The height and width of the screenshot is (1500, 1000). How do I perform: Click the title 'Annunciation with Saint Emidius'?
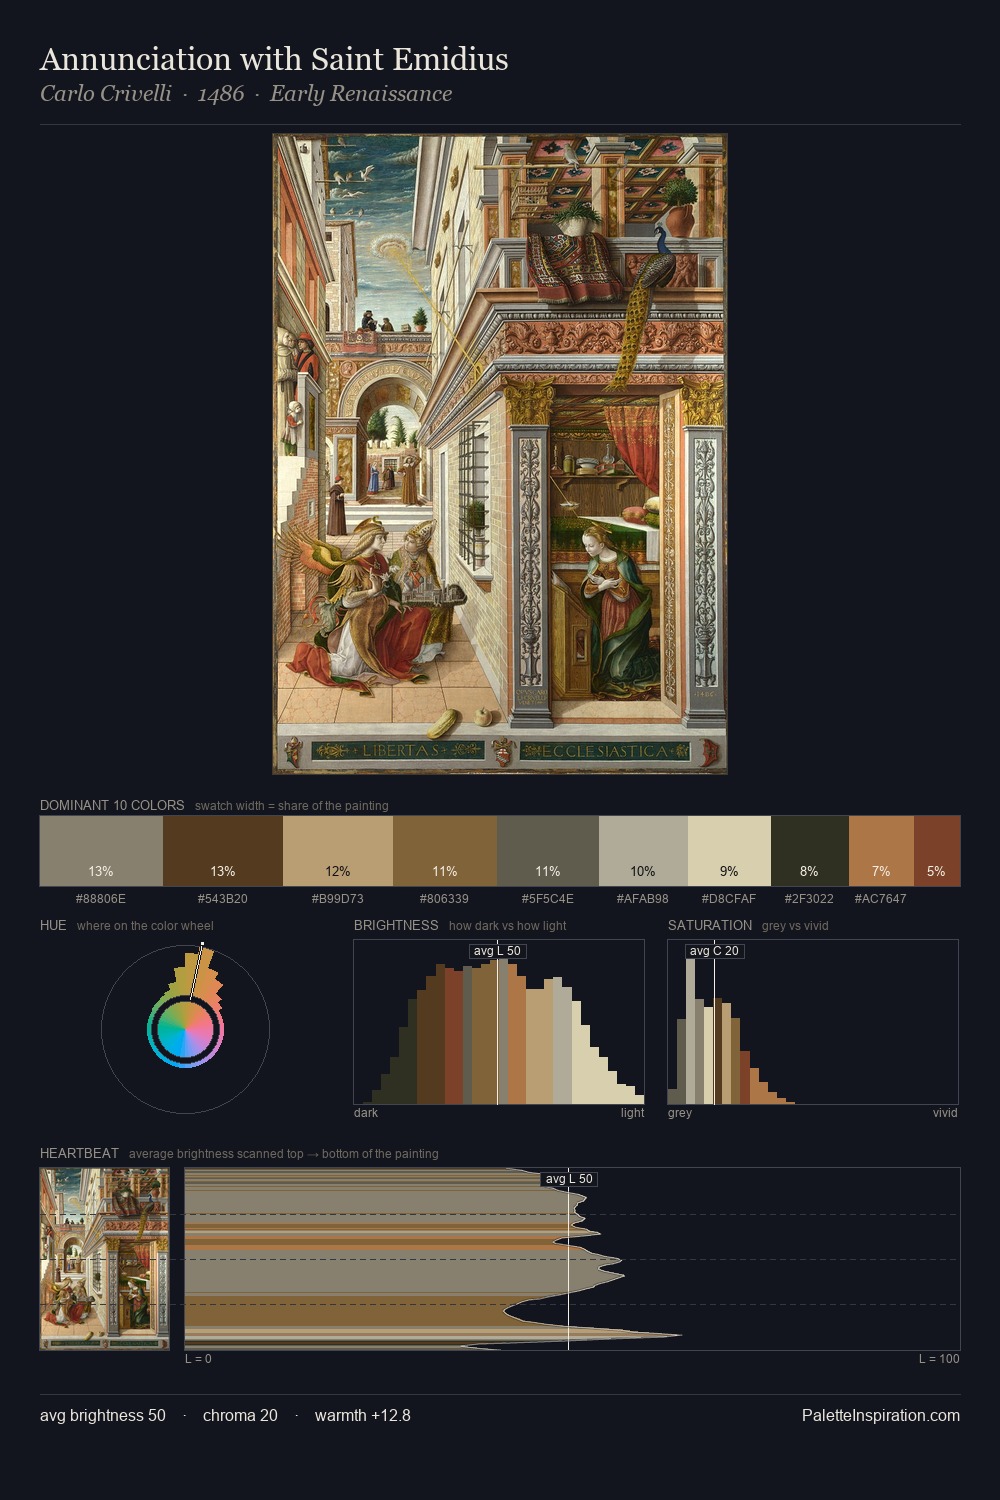point(274,59)
